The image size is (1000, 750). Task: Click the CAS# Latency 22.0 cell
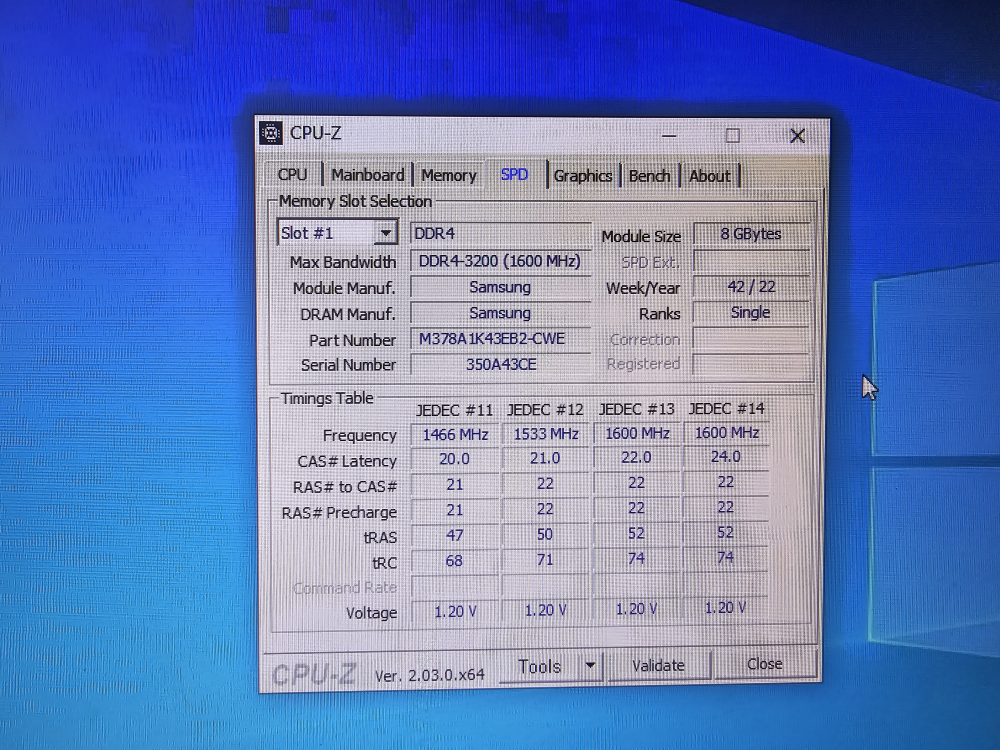click(636, 457)
